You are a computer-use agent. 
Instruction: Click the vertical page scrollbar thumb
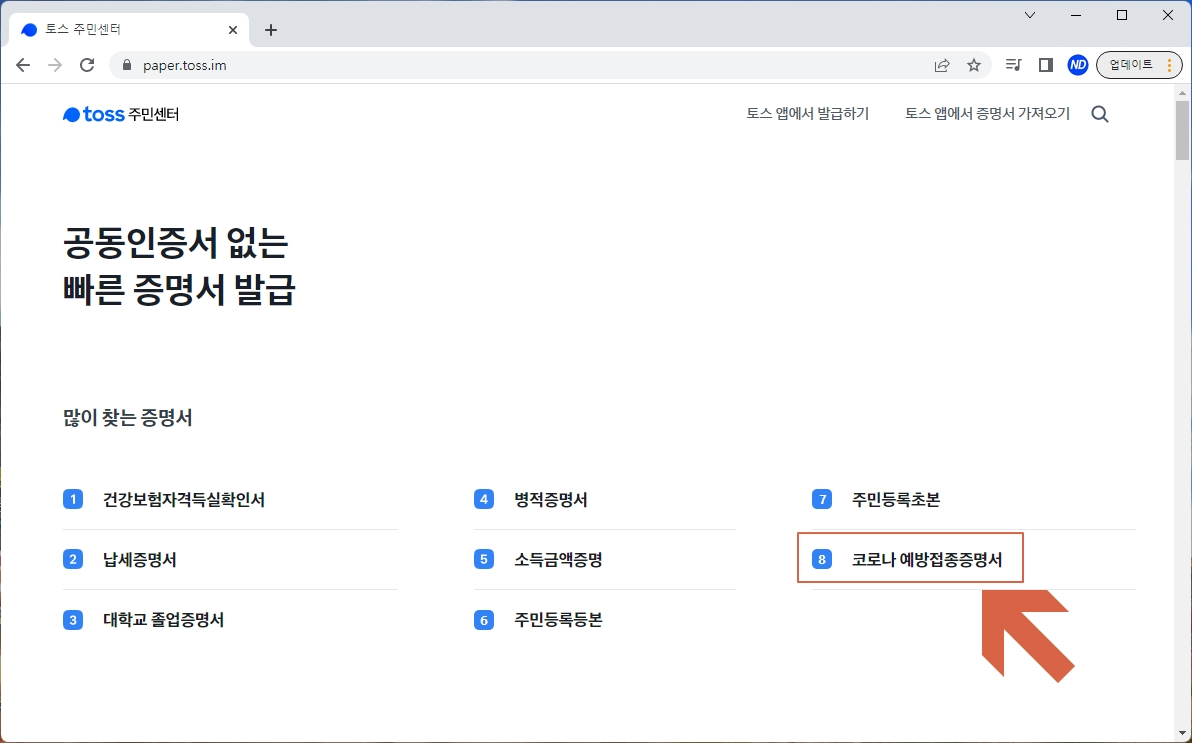[1182, 130]
